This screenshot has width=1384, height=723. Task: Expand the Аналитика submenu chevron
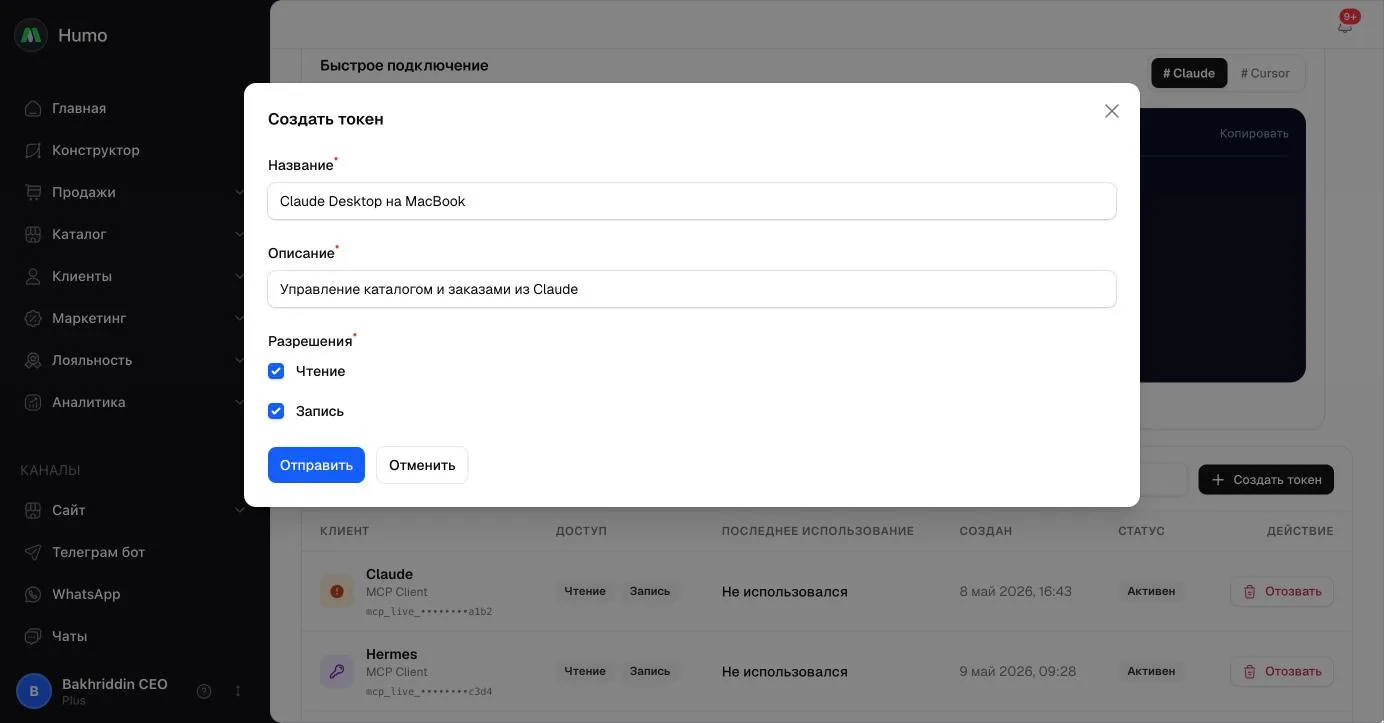tap(239, 402)
